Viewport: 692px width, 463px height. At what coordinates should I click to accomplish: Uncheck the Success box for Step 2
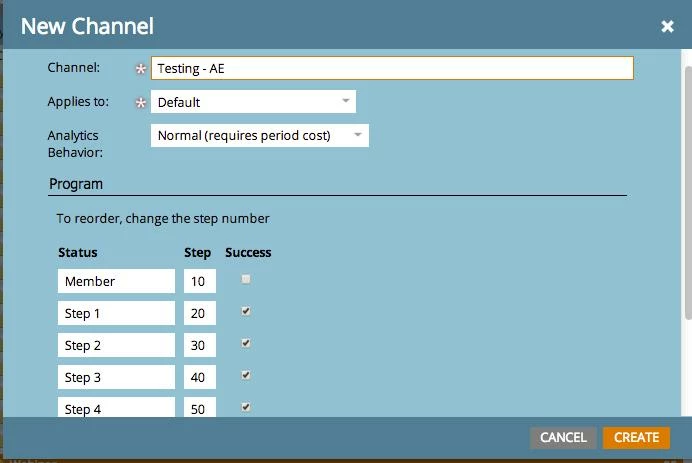coord(246,343)
